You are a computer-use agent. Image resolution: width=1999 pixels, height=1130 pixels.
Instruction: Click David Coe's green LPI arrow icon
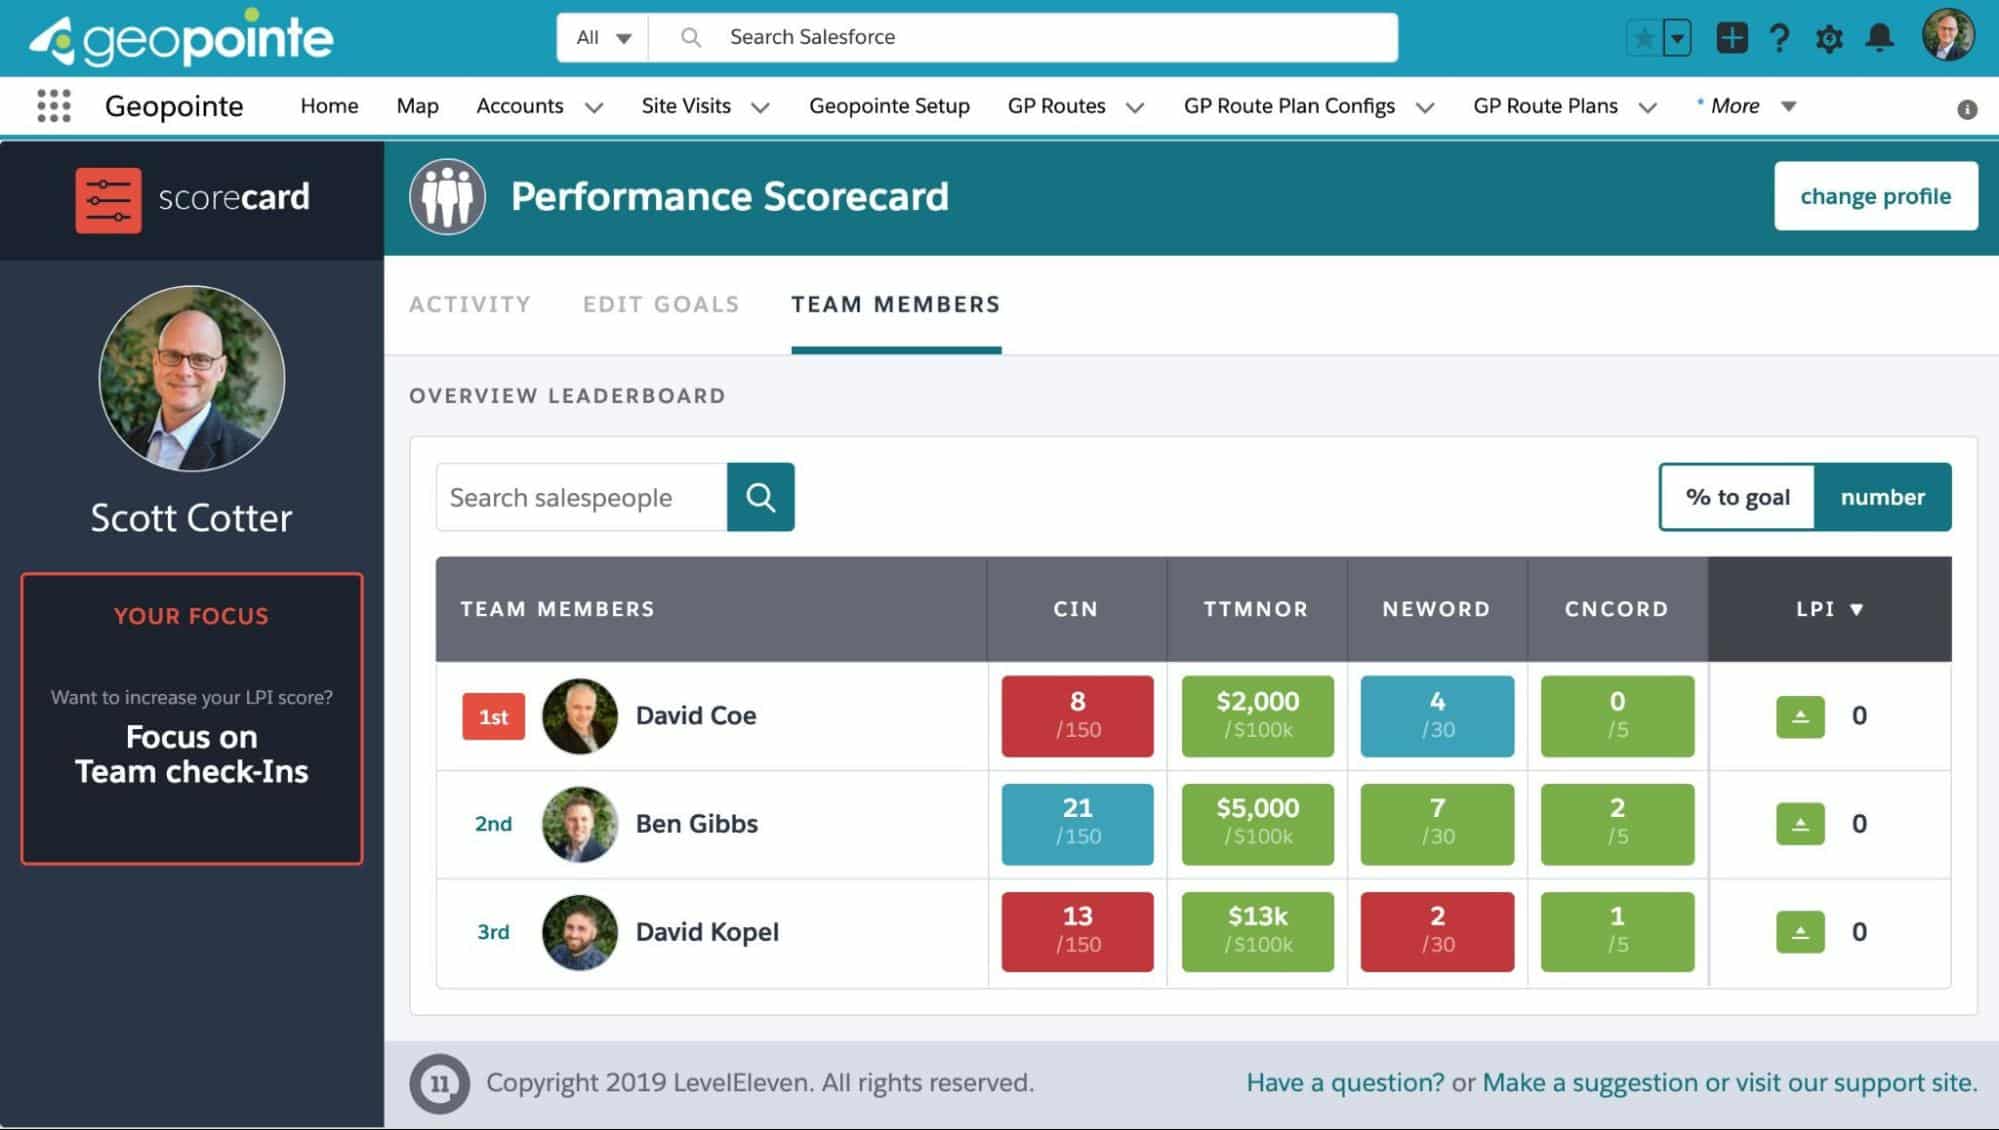coord(1800,716)
